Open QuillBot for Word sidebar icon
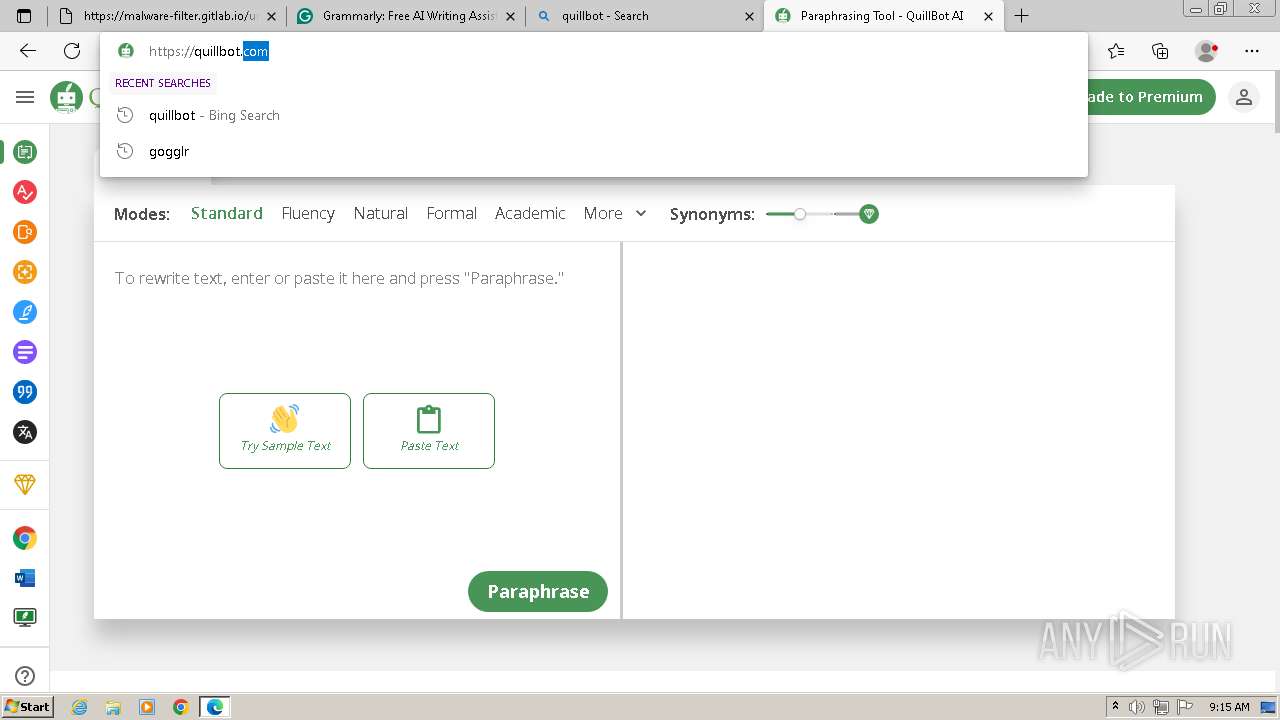This screenshot has height=720, width=1280. click(25, 578)
